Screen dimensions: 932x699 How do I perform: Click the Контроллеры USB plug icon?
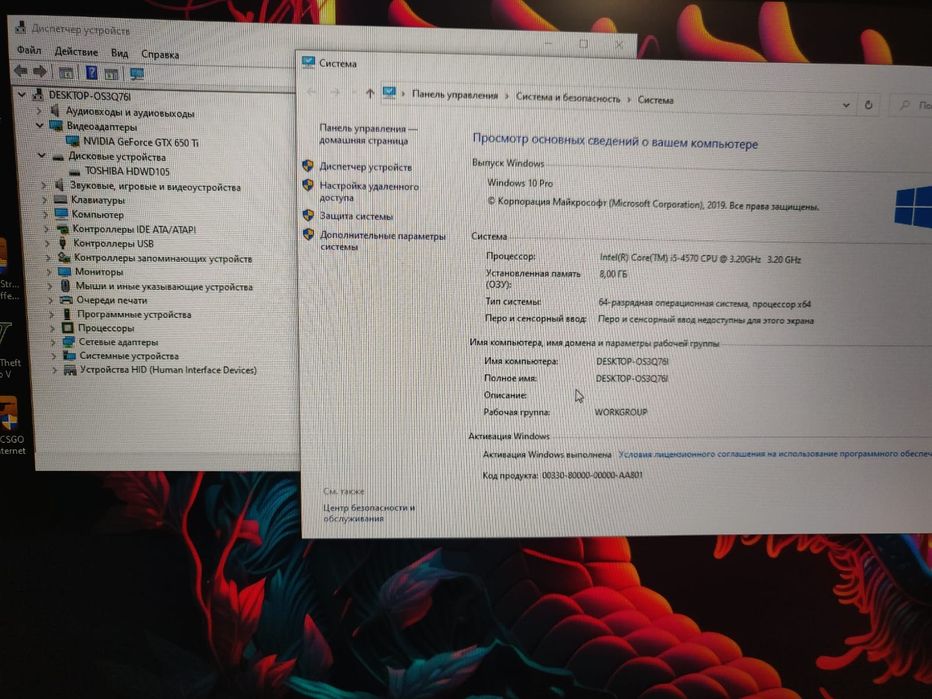pyautogui.click(x=62, y=243)
